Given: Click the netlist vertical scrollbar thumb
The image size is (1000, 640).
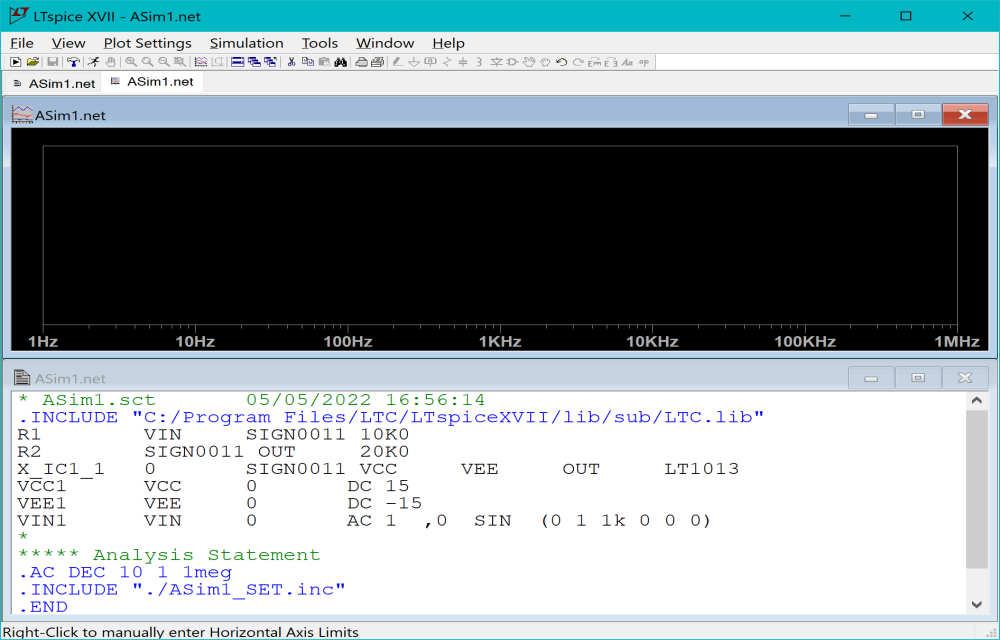Looking at the screenshot, I should click(976, 490).
